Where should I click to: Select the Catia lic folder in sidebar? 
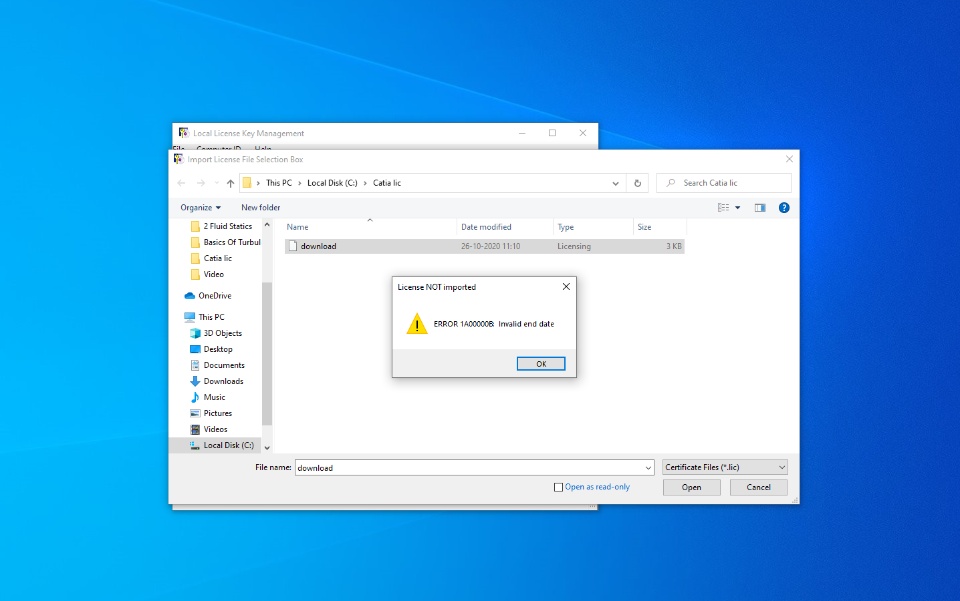[x=212, y=258]
